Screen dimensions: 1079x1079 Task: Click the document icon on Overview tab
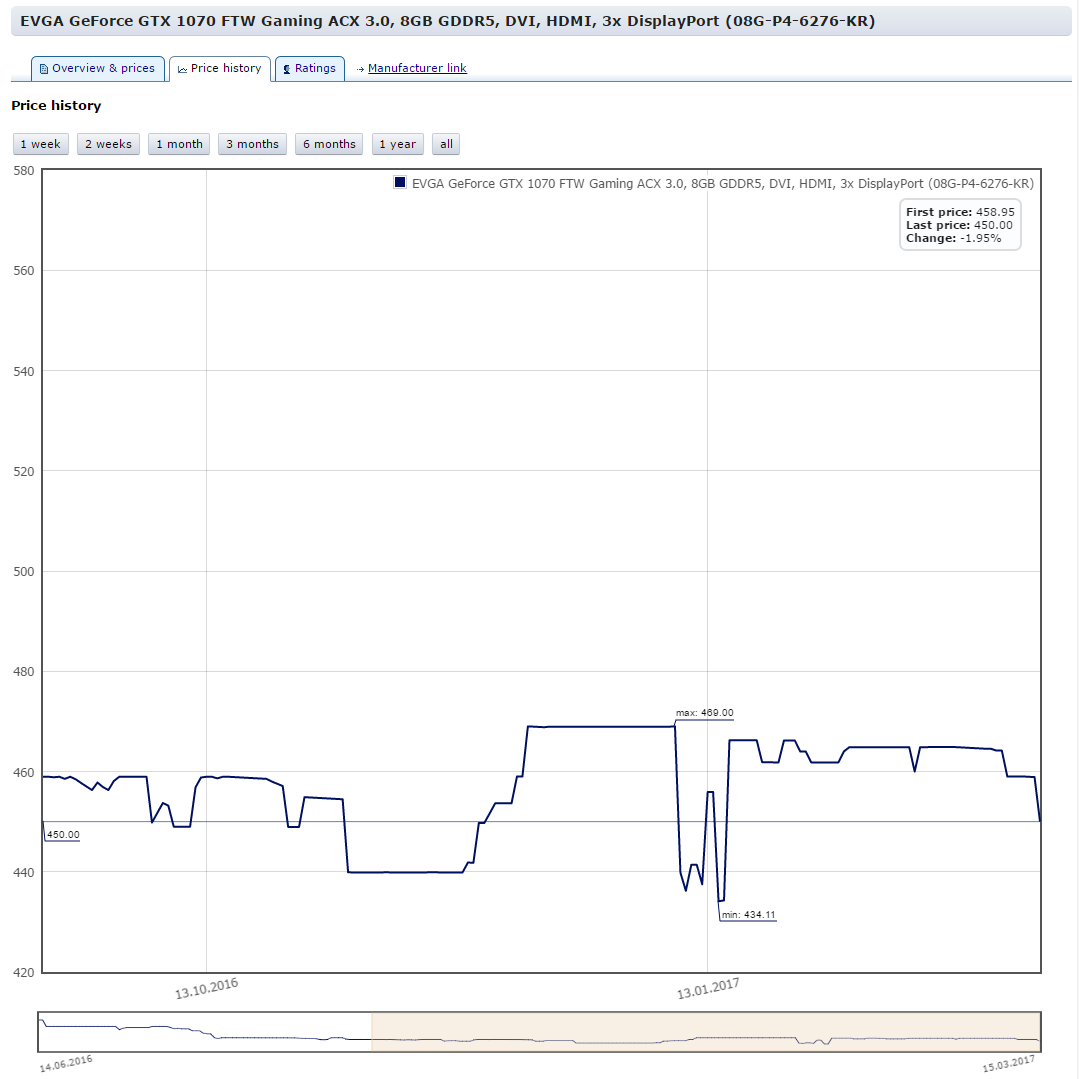coord(44,69)
